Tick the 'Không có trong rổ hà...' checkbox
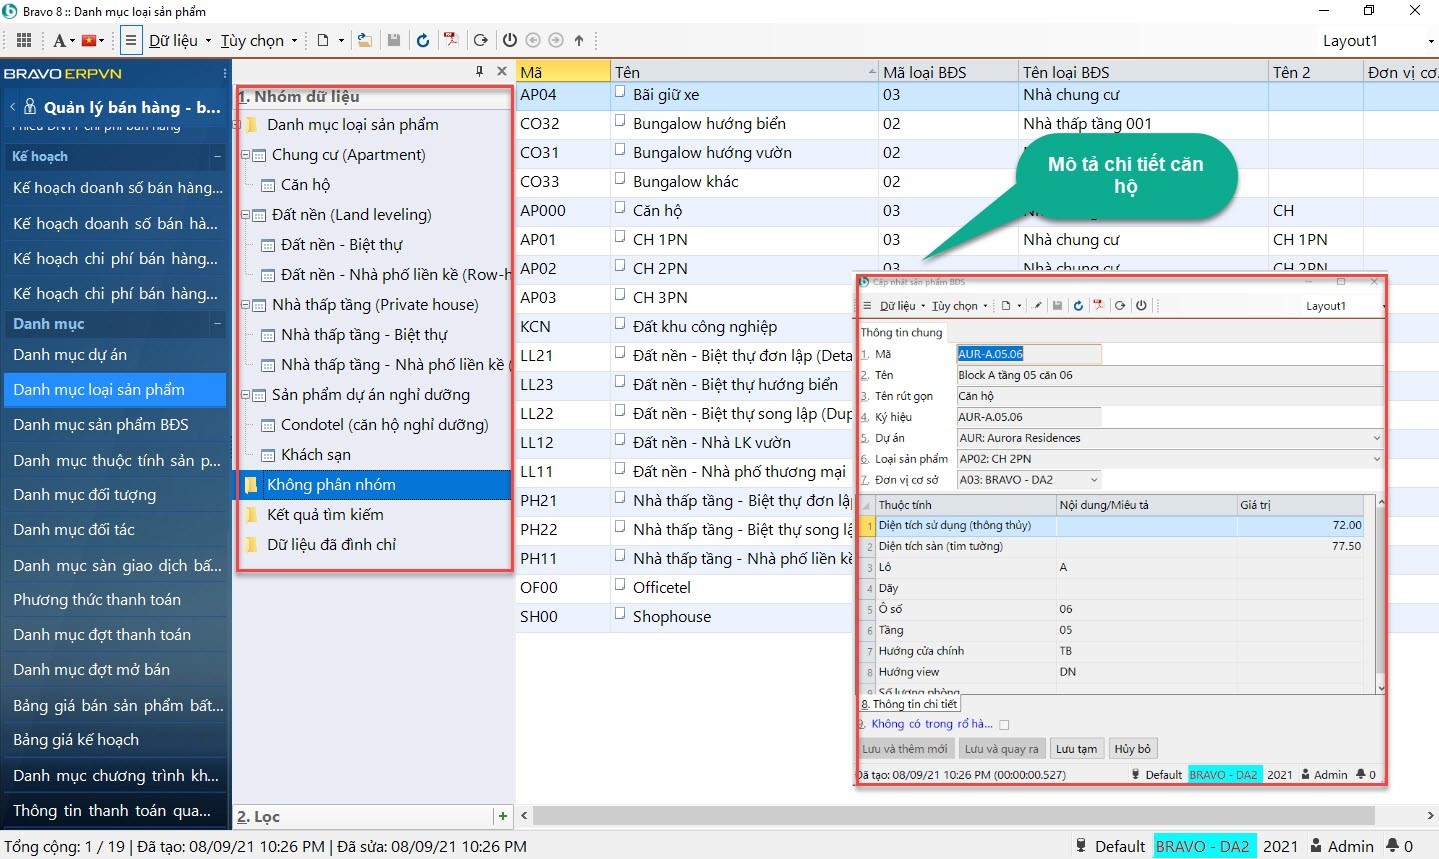The image size is (1439, 859). tap(1004, 725)
